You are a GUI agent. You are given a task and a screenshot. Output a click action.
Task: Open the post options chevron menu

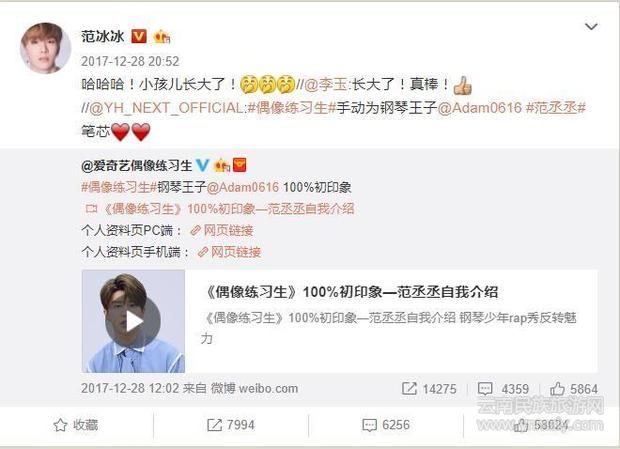591,27
